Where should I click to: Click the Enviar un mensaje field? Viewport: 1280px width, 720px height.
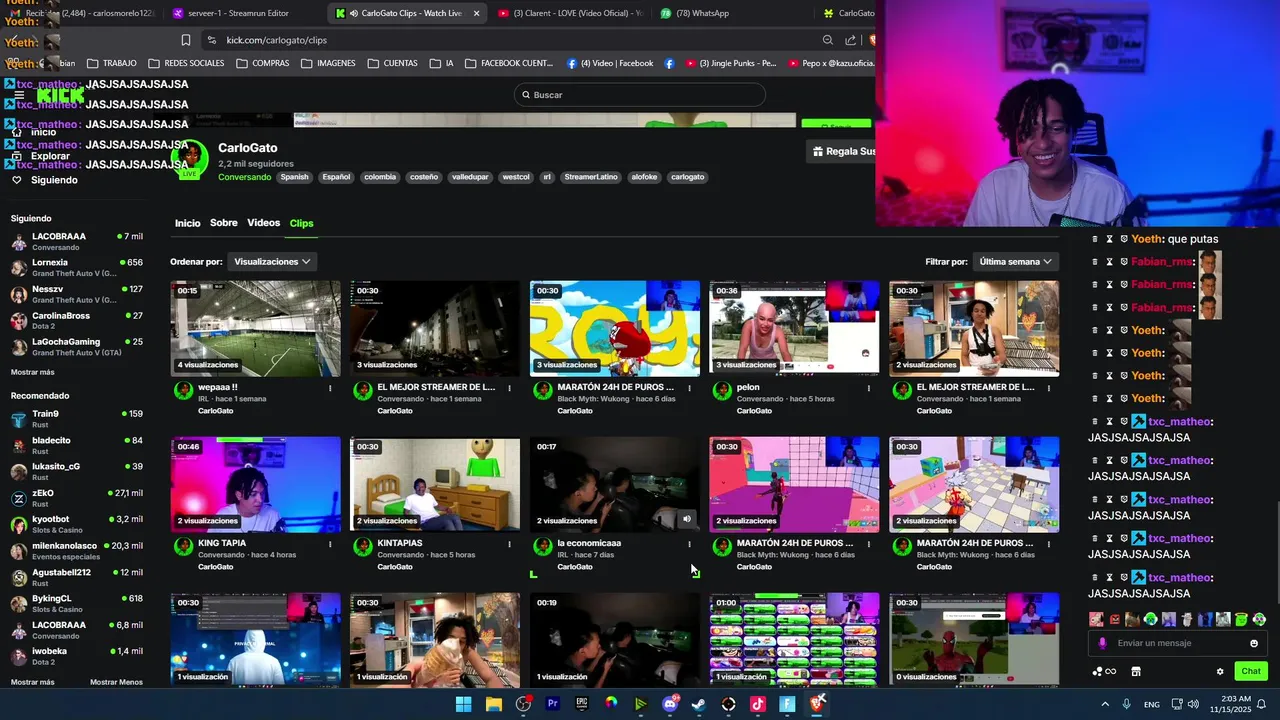click(1178, 643)
